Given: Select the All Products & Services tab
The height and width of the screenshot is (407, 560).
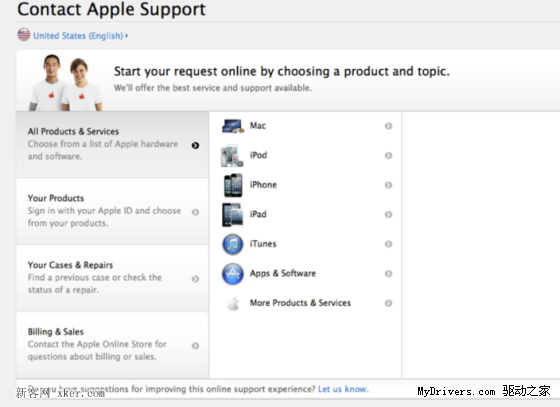Looking at the screenshot, I should click(x=112, y=145).
